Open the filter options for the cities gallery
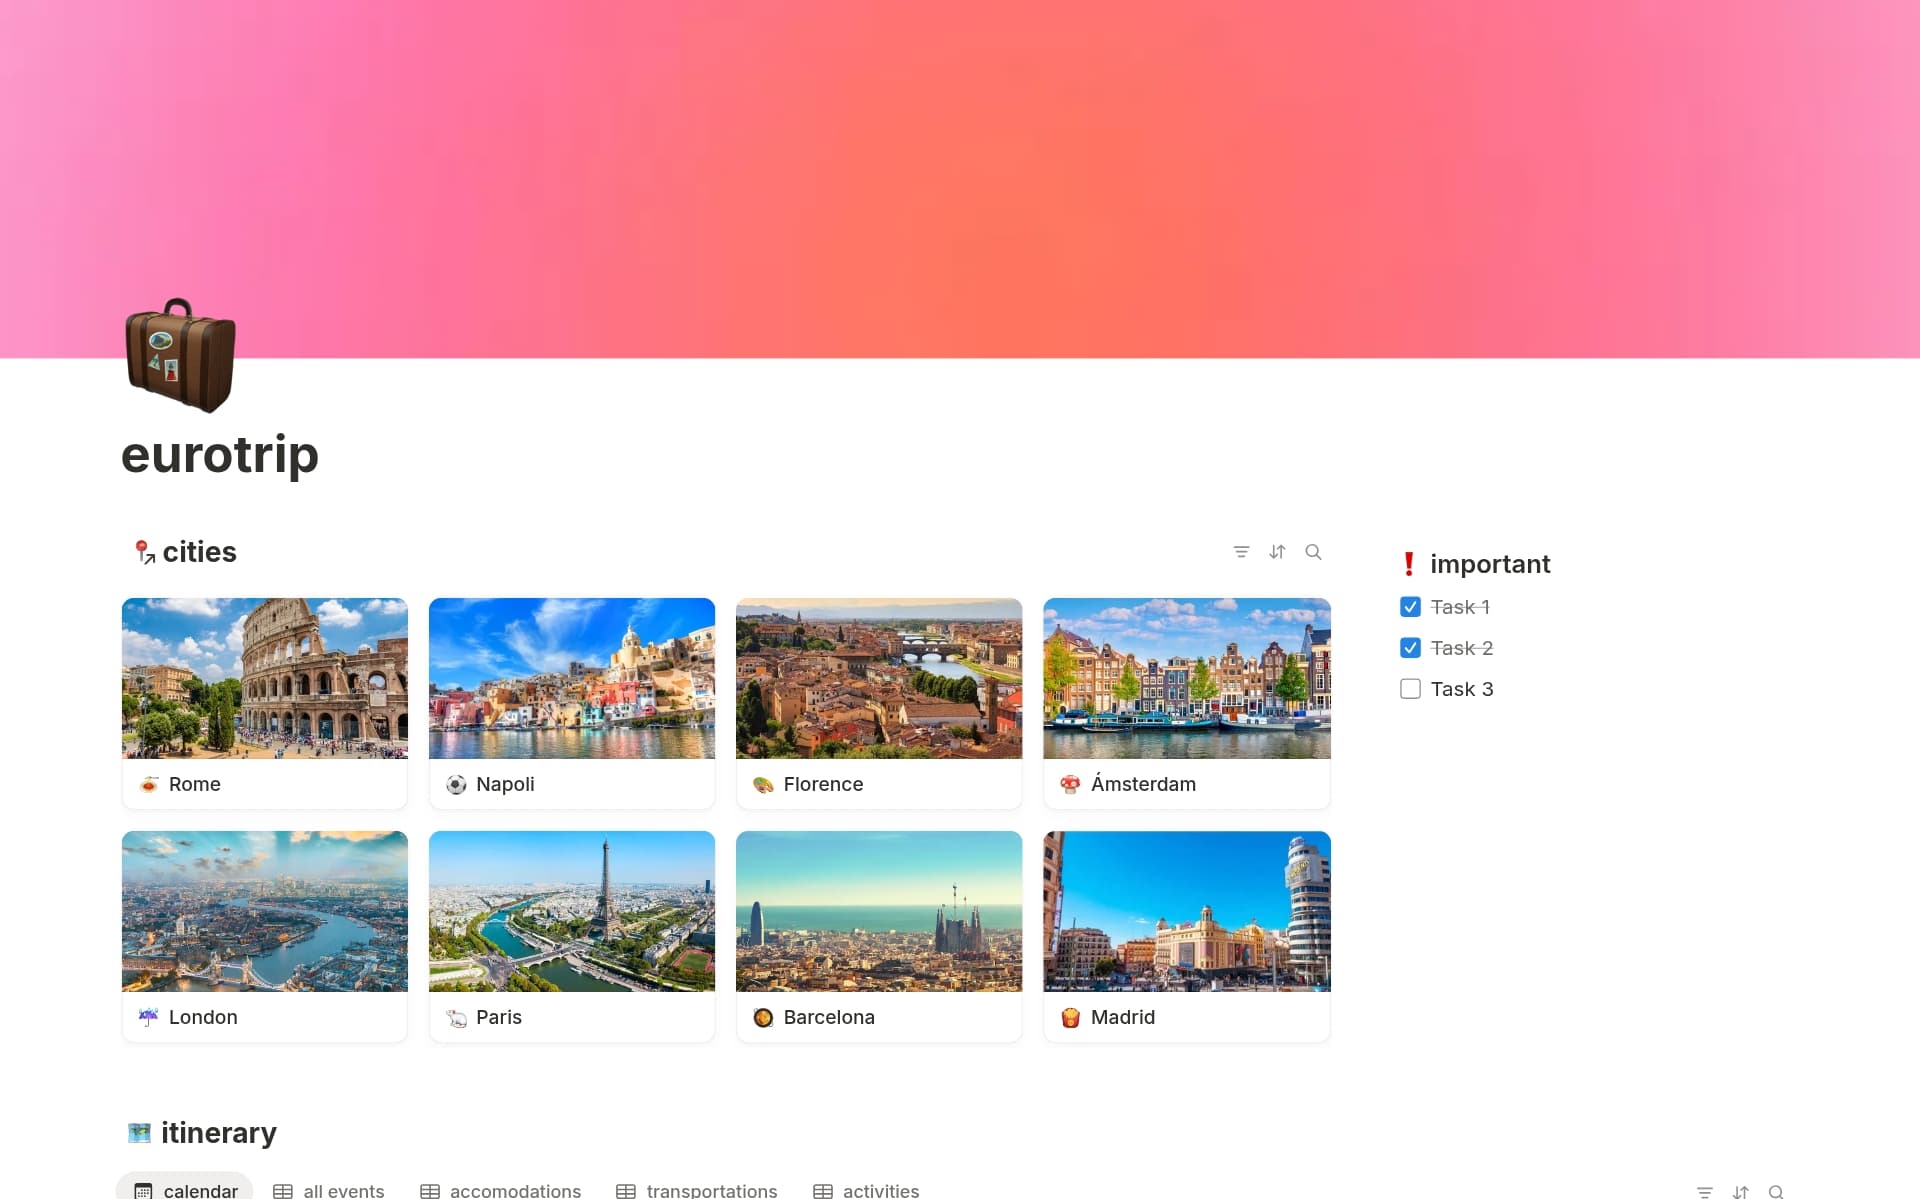Viewport: 1920px width, 1199px height. (x=1242, y=551)
